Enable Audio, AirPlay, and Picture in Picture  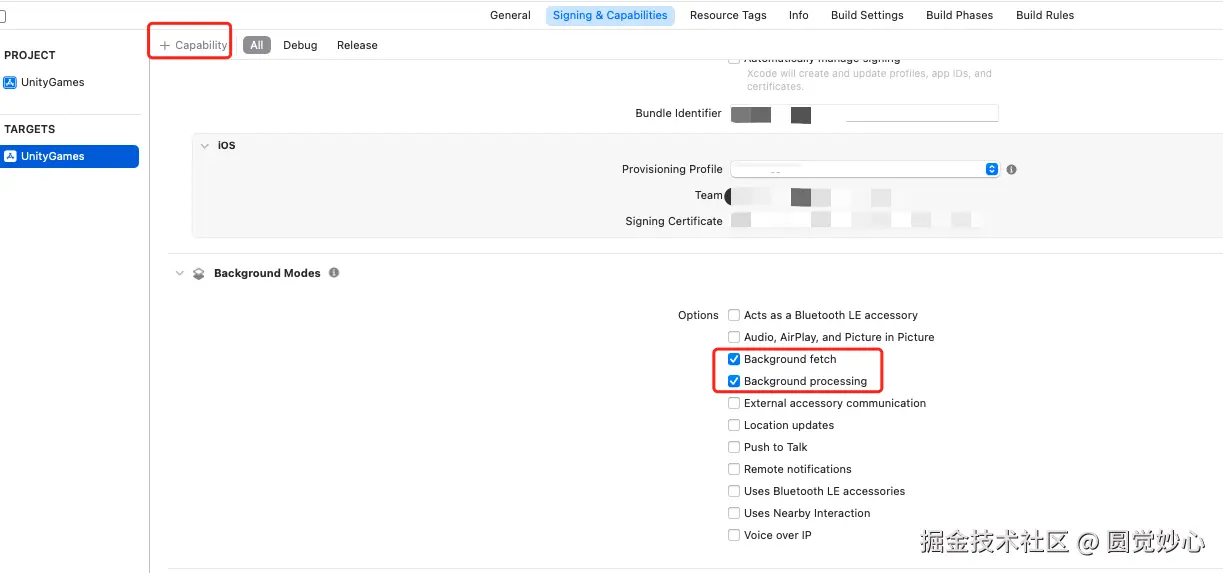tap(734, 338)
